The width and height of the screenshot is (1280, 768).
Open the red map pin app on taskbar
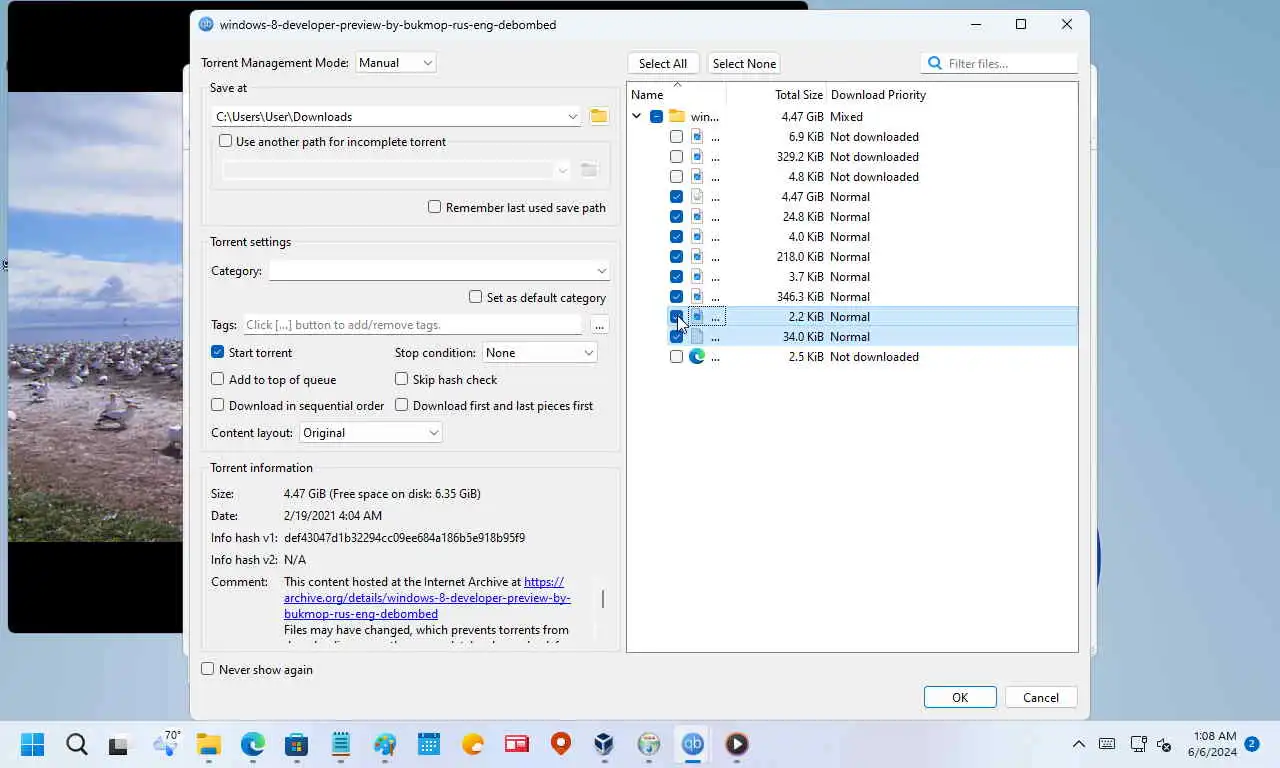561,744
